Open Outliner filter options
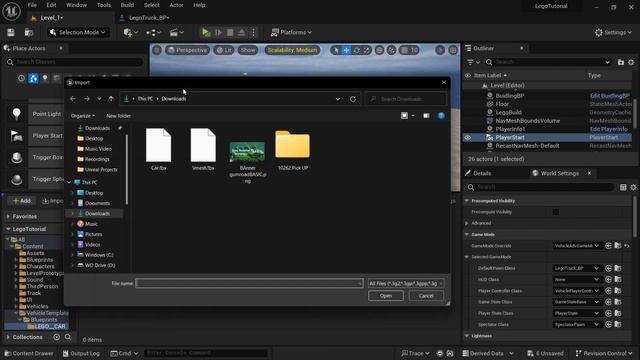Image resolution: width=640 pixels, height=360 pixels. (473, 62)
